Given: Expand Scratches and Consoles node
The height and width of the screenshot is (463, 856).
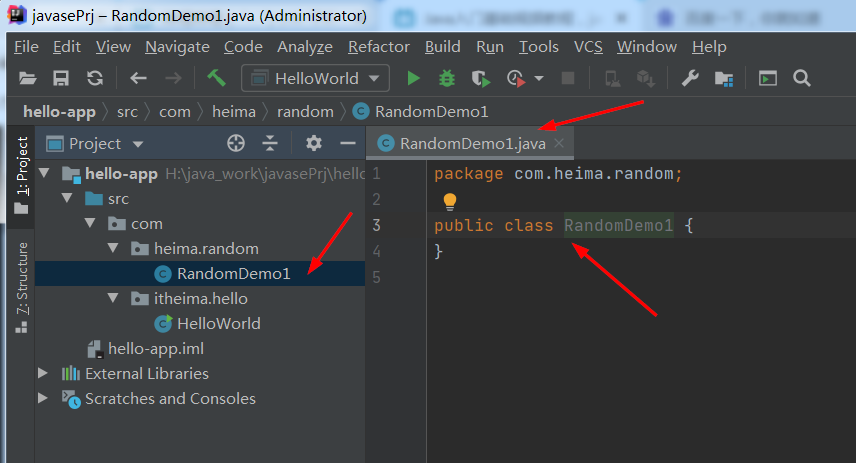Looking at the screenshot, I should [43, 398].
